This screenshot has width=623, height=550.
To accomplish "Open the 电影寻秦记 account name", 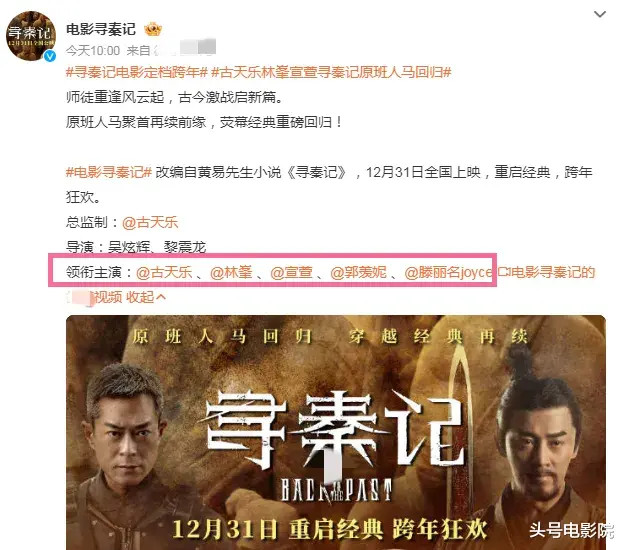I will point(101,29).
